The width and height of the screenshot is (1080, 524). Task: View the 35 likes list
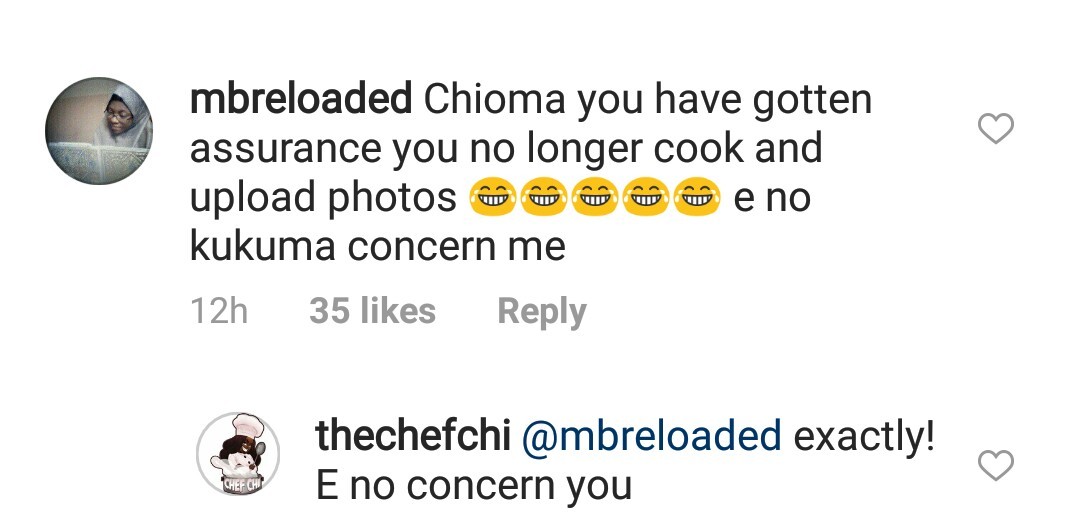[x=372, y=312]
